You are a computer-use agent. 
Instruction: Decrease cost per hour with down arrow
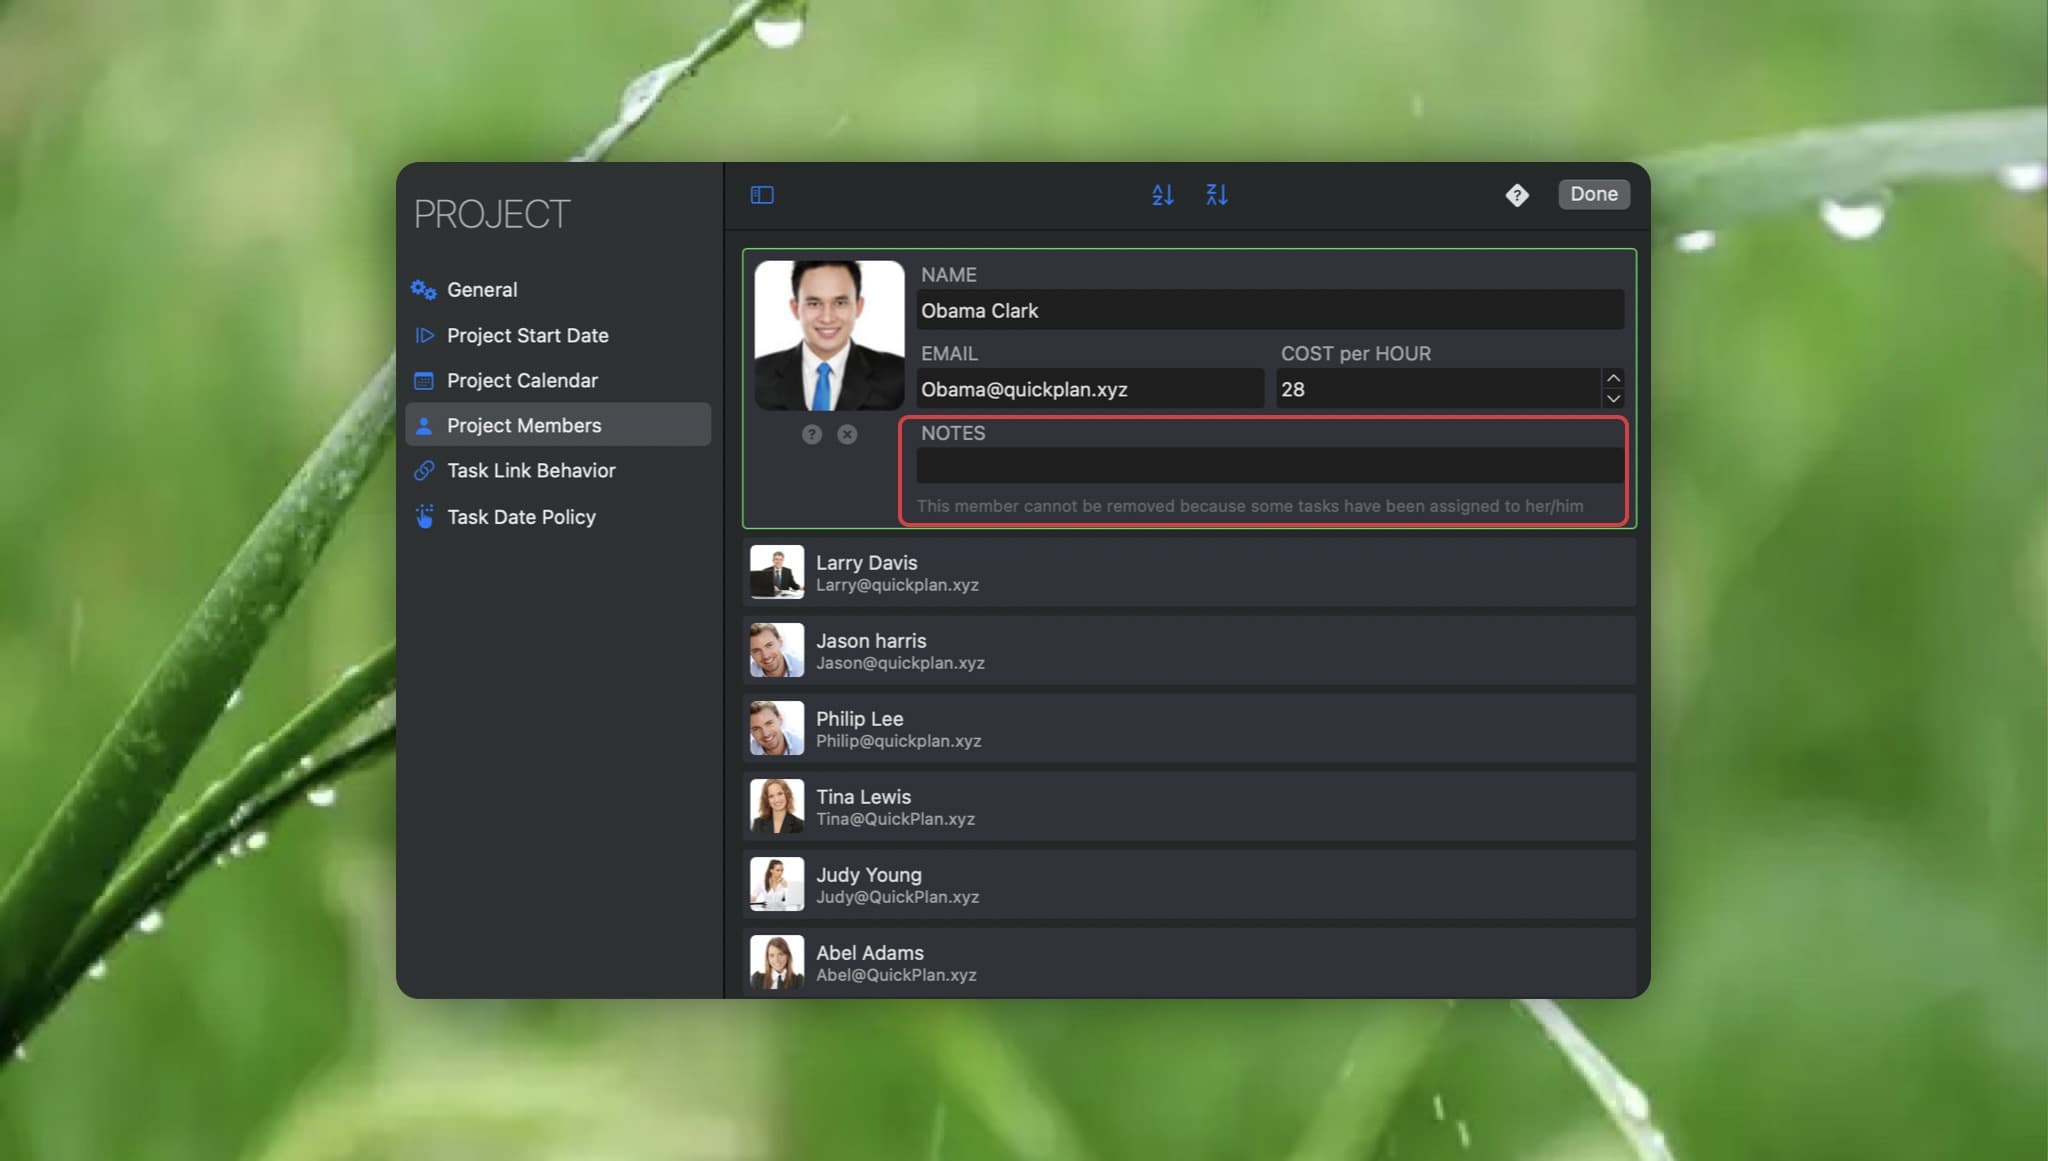[x=1612, y=399]
